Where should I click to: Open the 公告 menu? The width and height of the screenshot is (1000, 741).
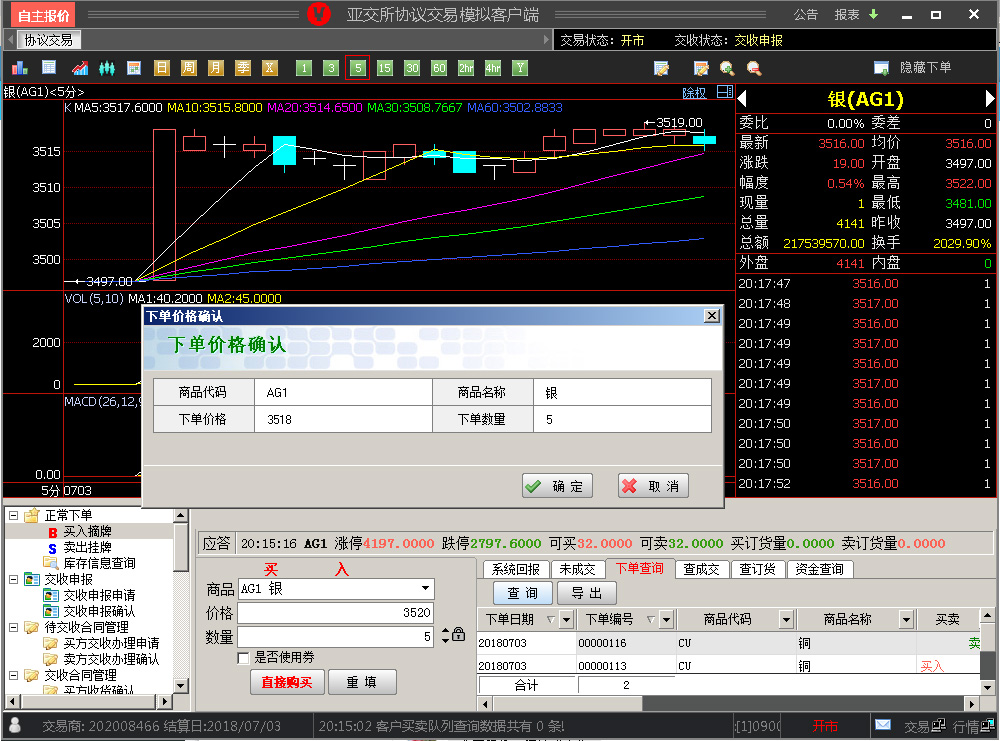coord(805,14)
